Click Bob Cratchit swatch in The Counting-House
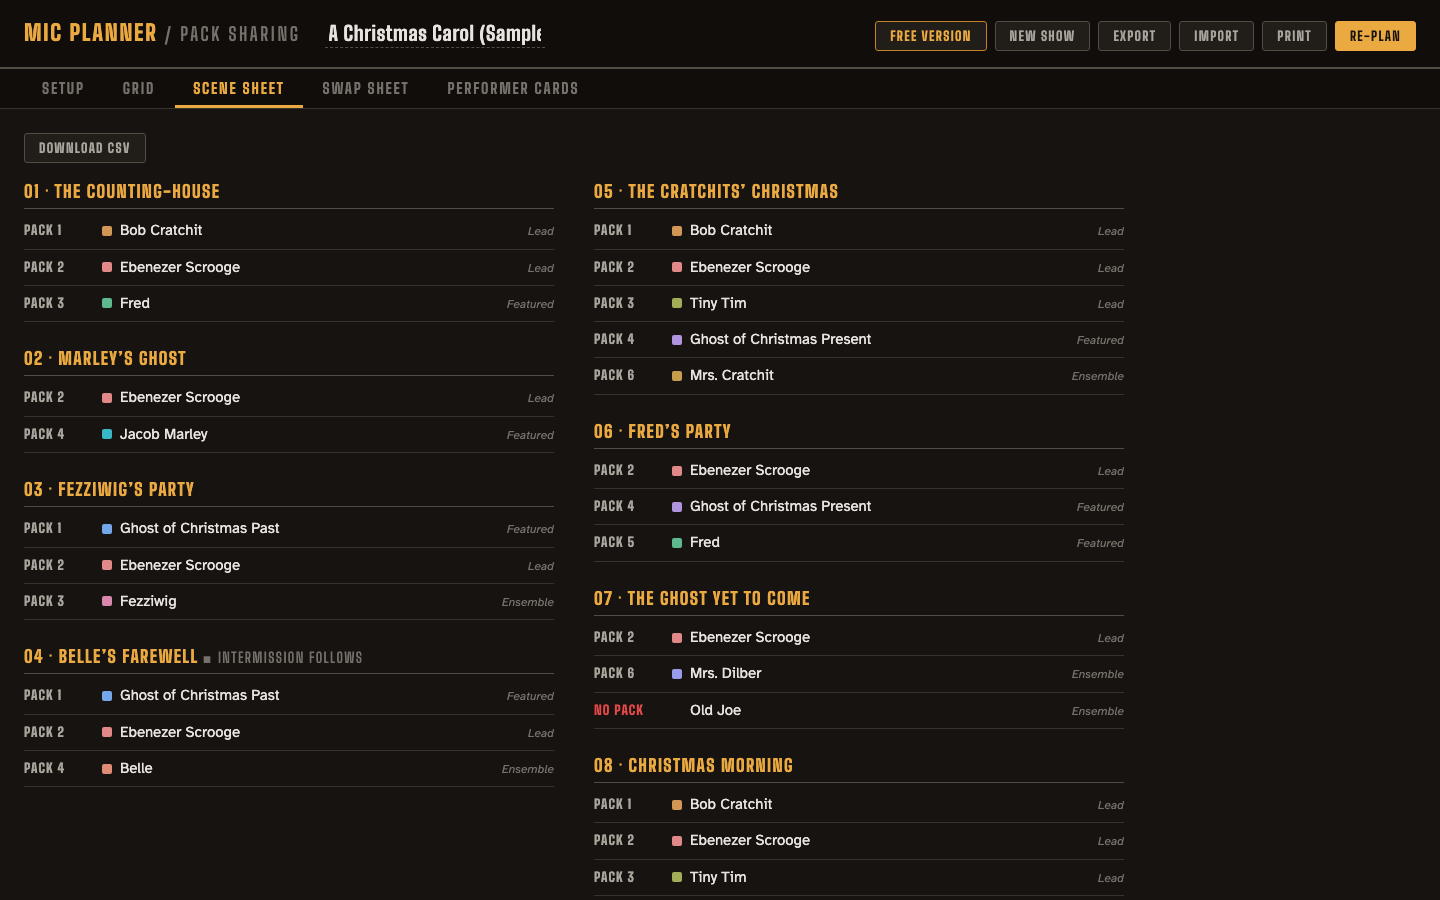 tap(107, 231)
